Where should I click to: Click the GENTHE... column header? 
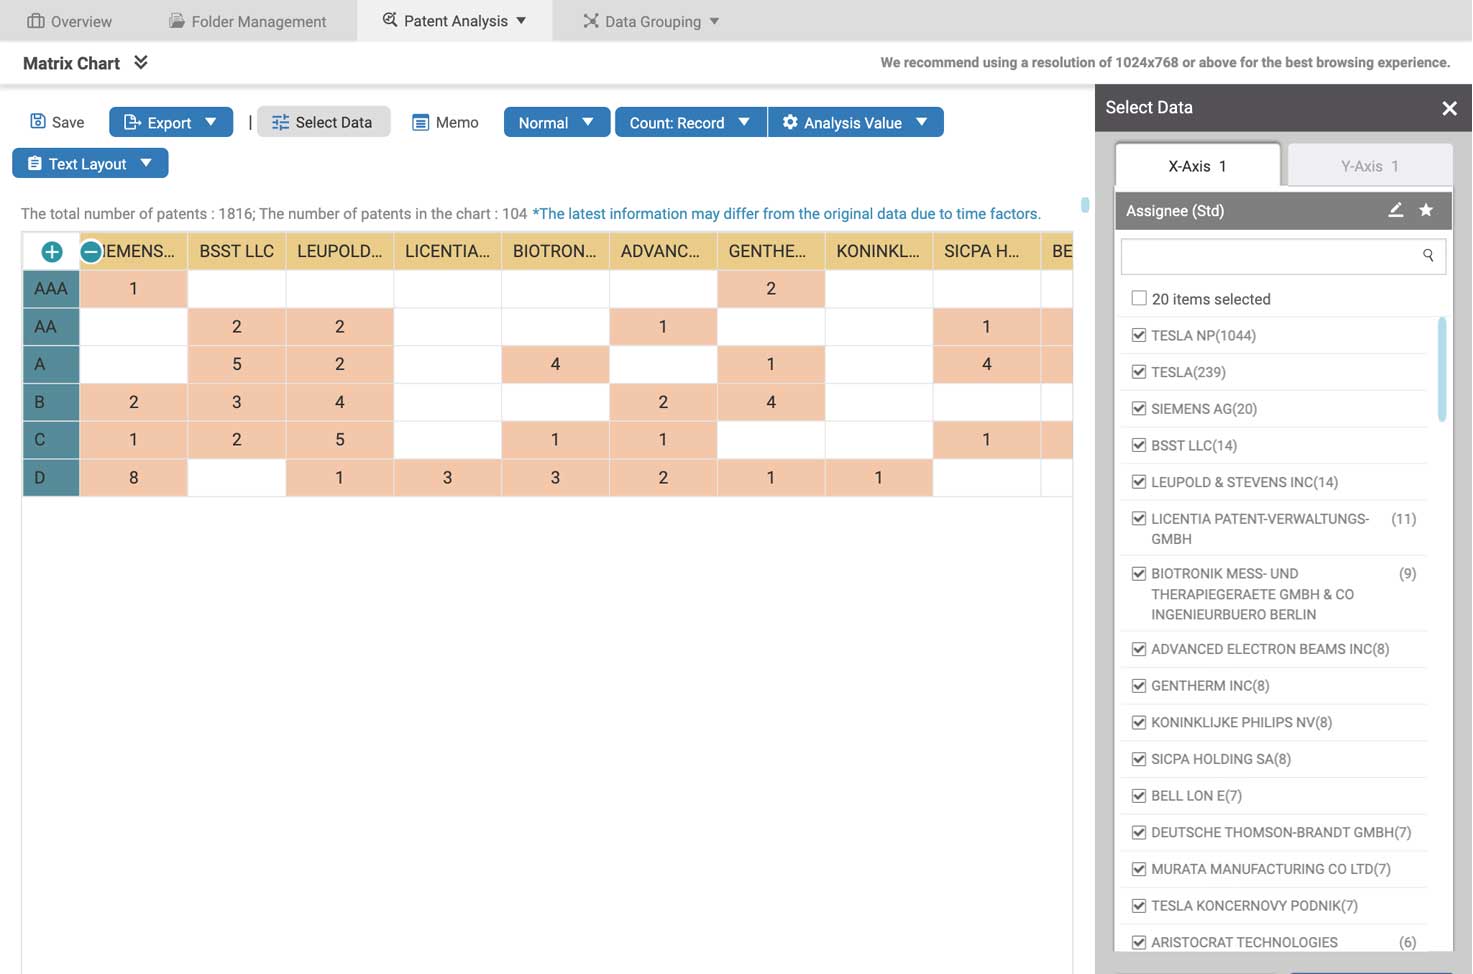coord(771,251)
